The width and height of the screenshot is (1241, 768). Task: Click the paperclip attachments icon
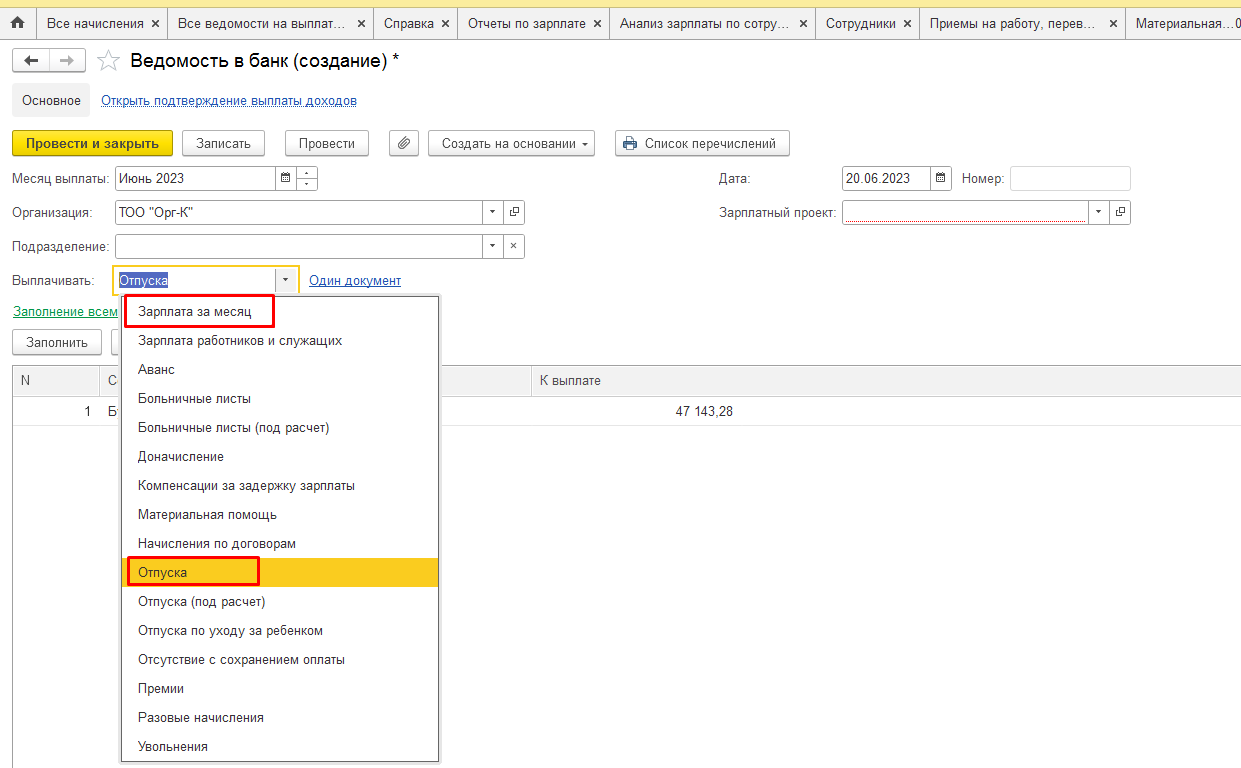[x=403, y=143]
